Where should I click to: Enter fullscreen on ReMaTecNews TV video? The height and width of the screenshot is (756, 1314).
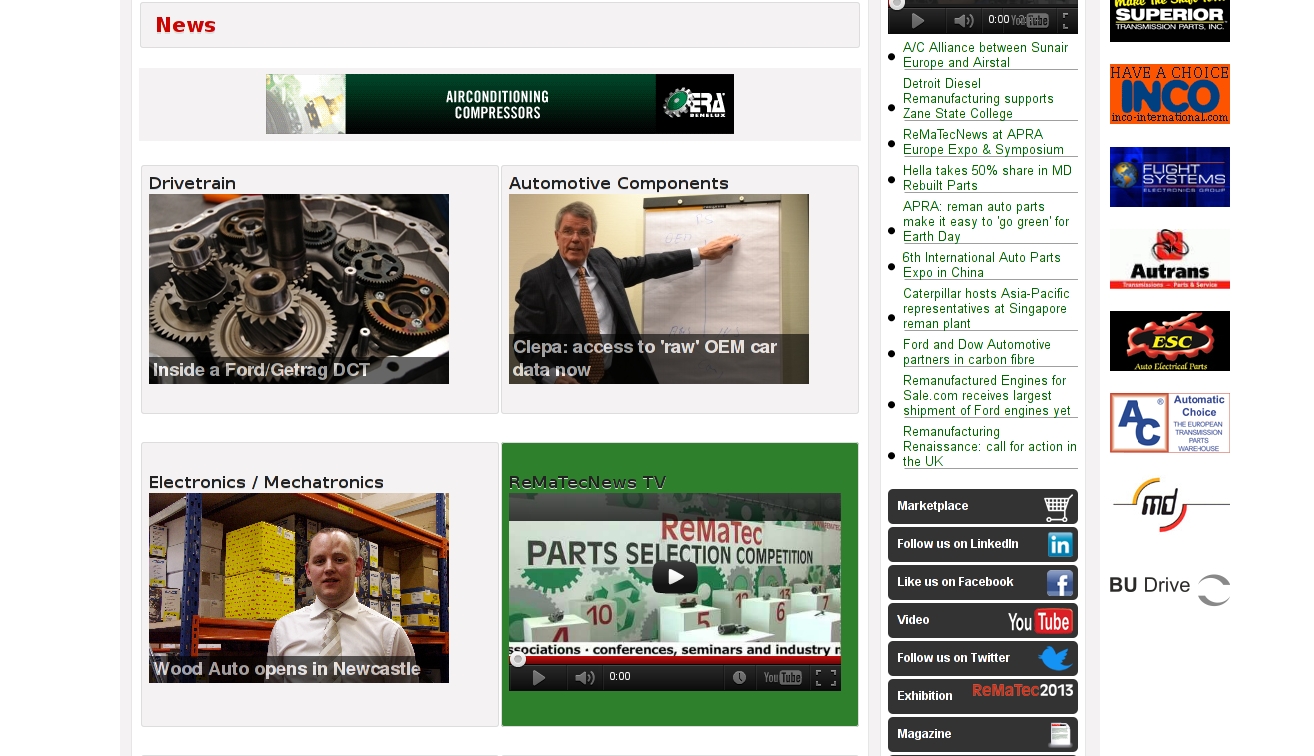pyautogui.click(x=826, y=677)
